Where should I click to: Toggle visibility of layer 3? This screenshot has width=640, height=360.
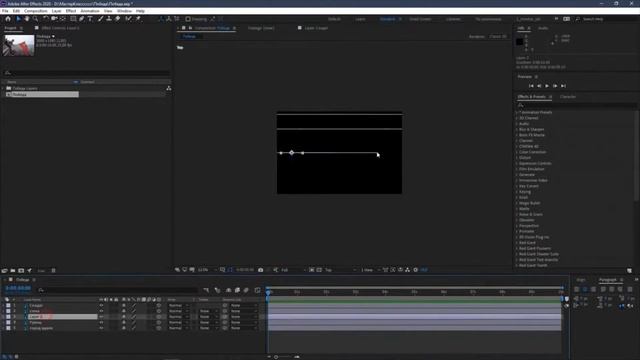[101, 317]
